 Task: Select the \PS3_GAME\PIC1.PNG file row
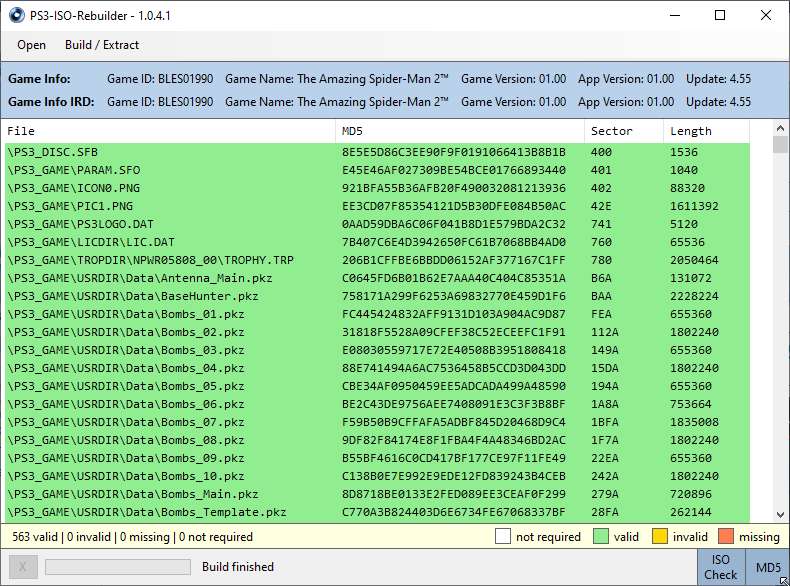(377, 206)
